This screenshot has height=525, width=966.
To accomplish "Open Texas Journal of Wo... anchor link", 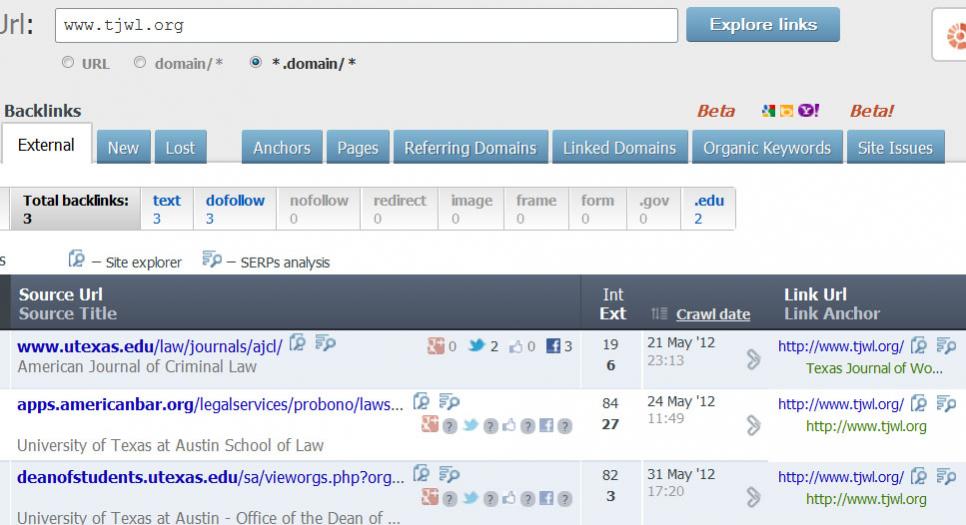I will (x=874, y=368).
